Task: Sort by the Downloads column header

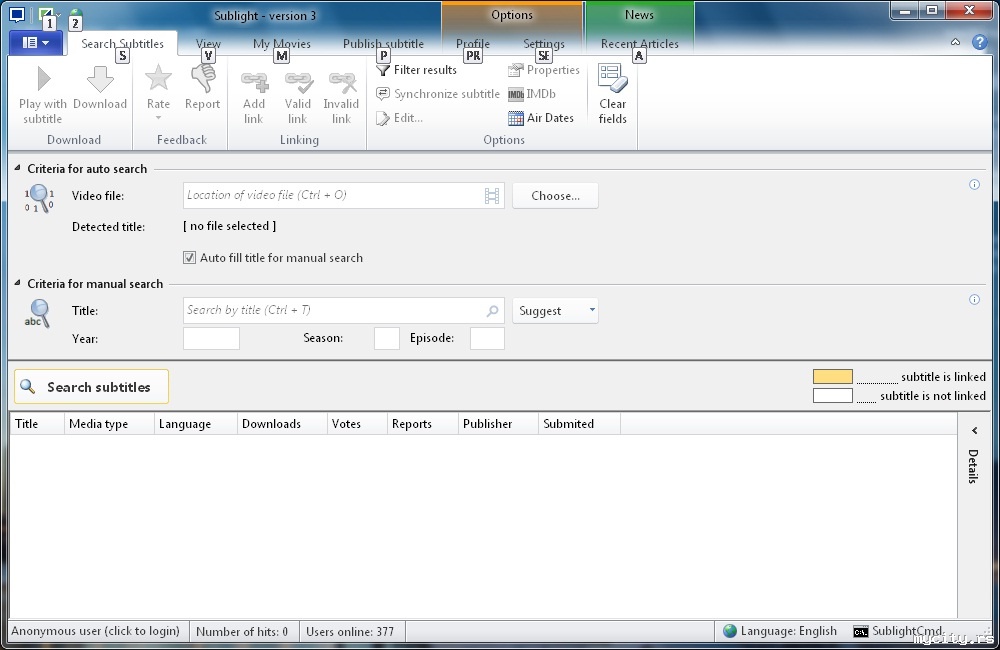Action: coord(282,424)
